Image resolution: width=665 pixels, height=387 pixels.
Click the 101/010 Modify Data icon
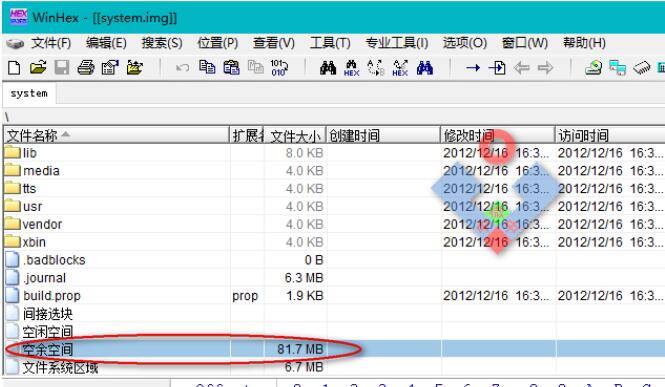coord(279,67)
